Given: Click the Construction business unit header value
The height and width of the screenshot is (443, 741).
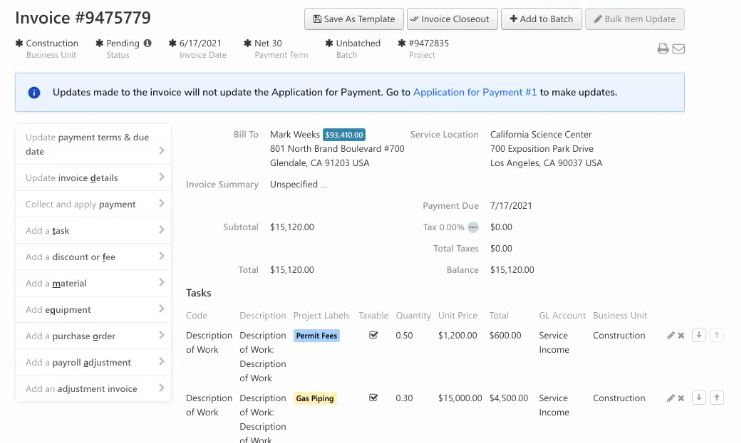Looking at the screenshot, I should click(x=52, y=43).
